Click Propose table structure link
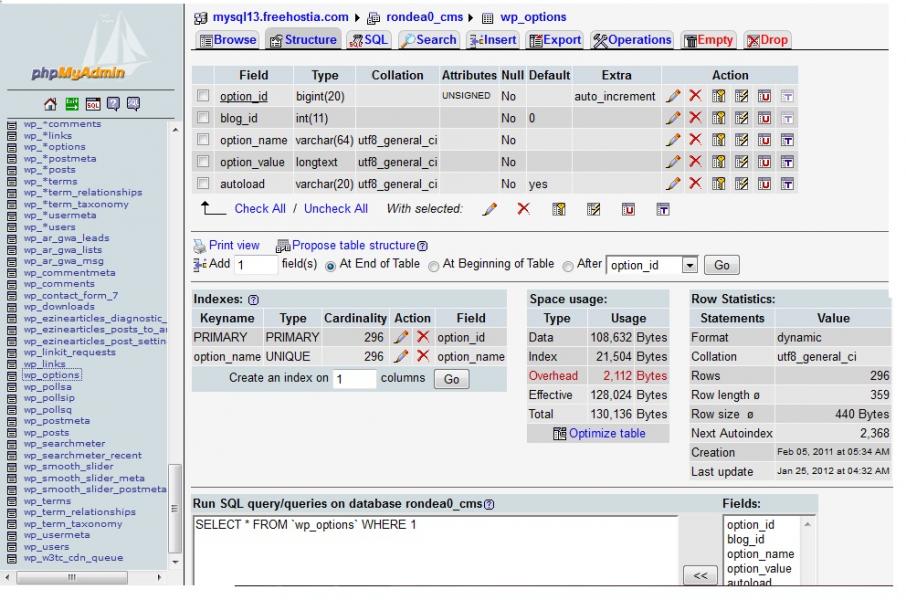 [x=353, y=245]
